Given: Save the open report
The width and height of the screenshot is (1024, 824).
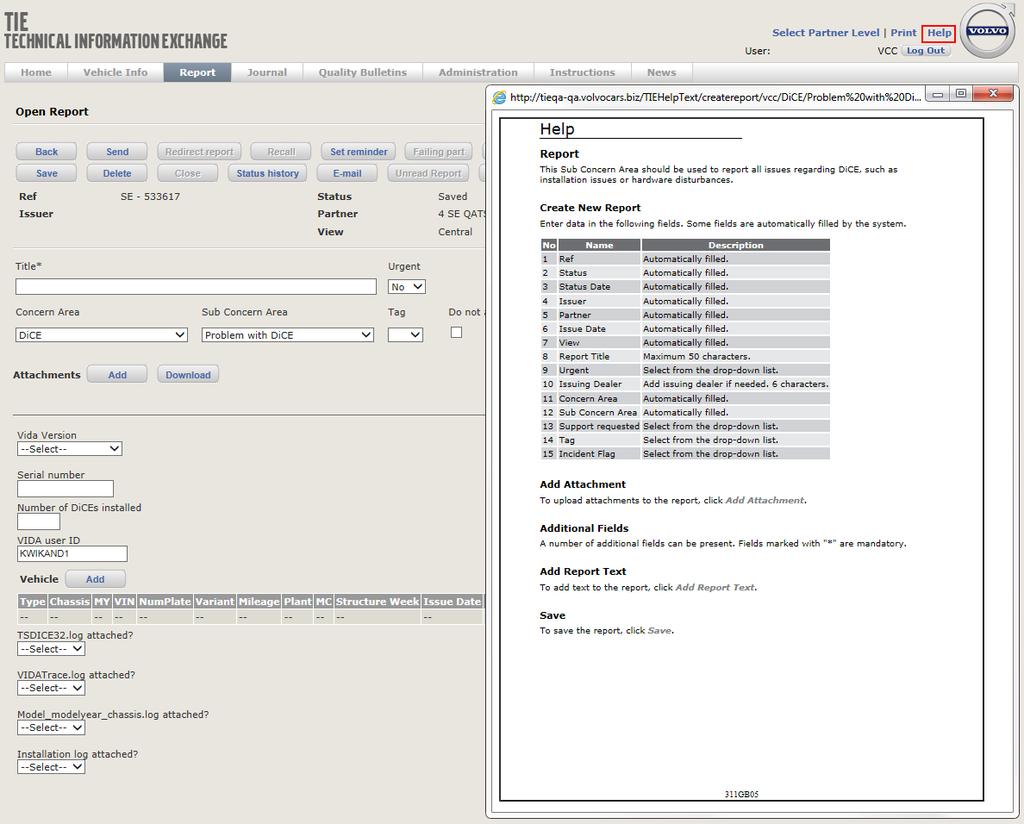Looking at the screenshot, I should 46,173.
